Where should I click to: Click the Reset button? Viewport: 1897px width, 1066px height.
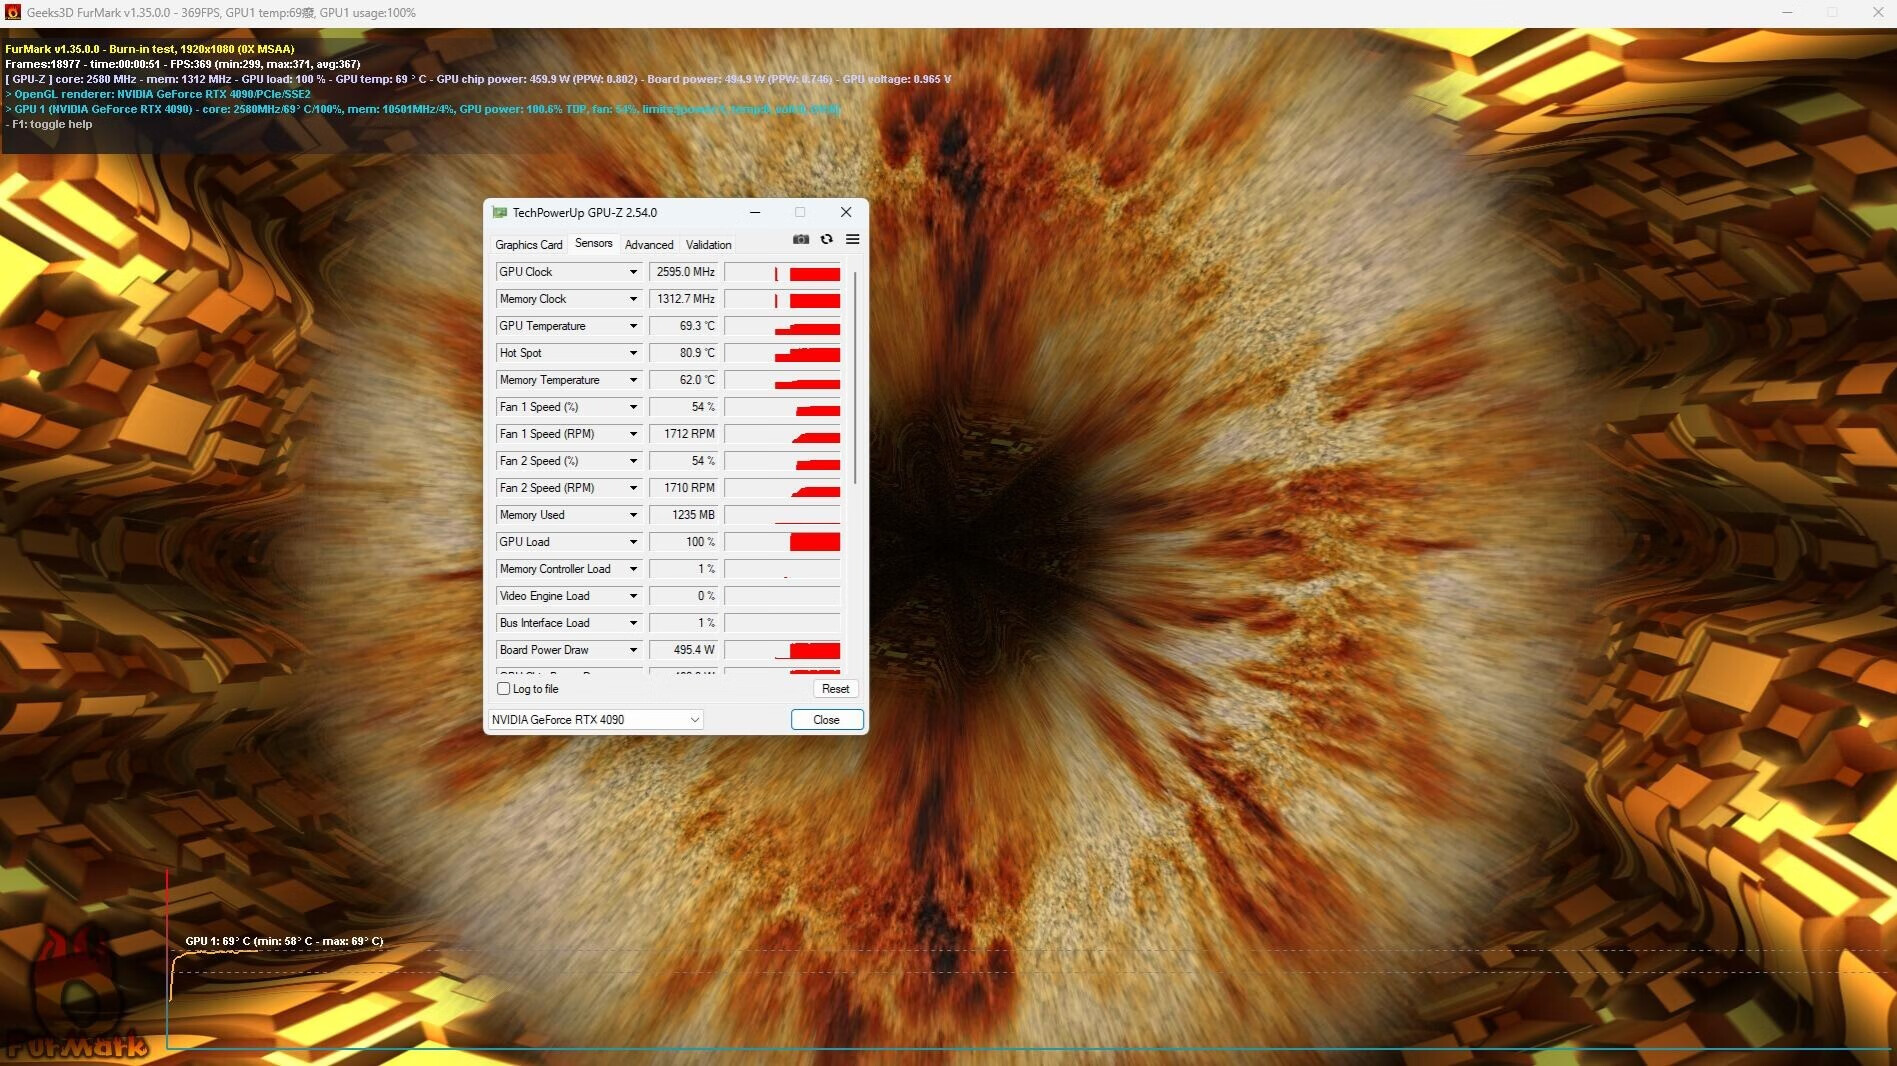[836, 689]
